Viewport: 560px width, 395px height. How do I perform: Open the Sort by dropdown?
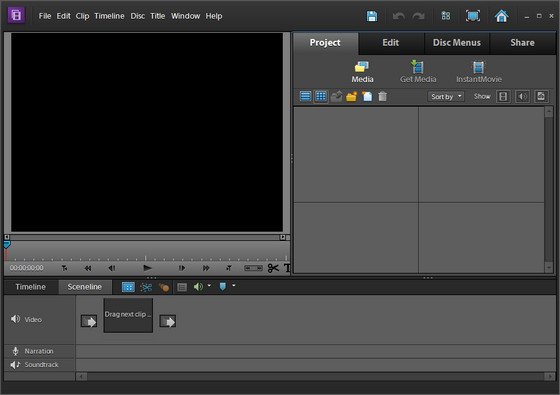click(446, 96)
